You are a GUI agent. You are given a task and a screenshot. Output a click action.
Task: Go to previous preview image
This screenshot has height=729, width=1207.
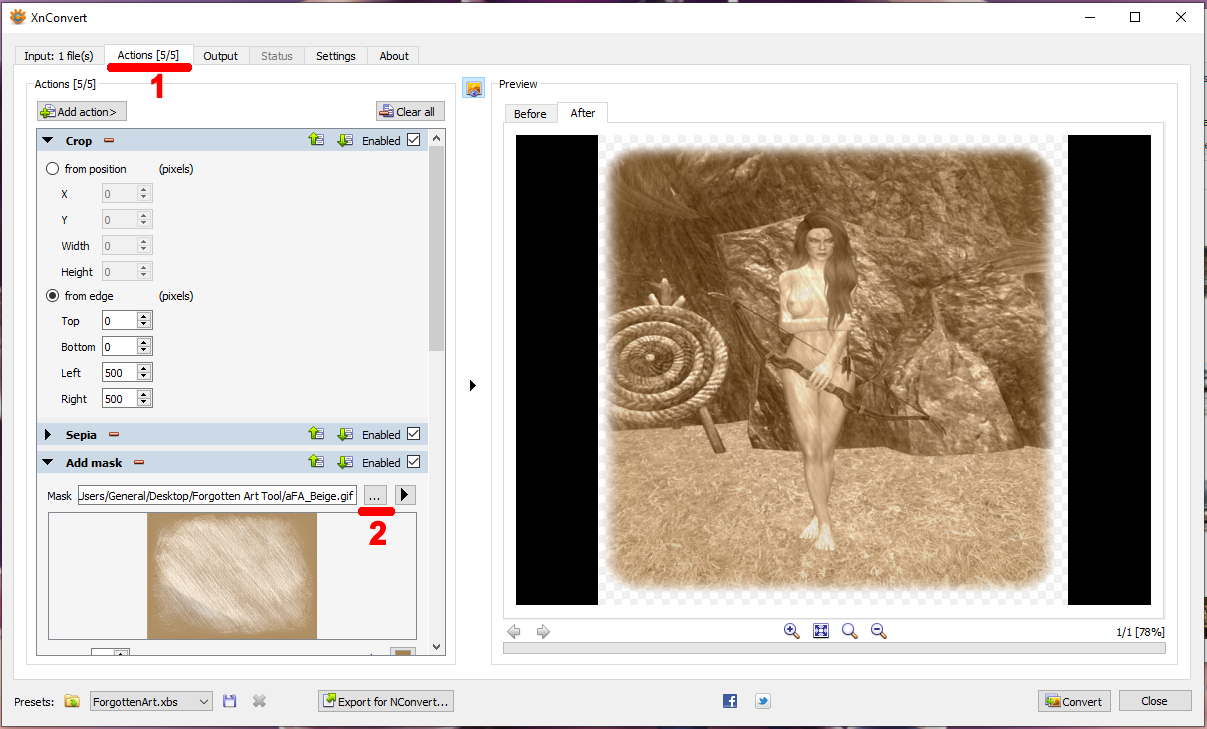point(514,632)
